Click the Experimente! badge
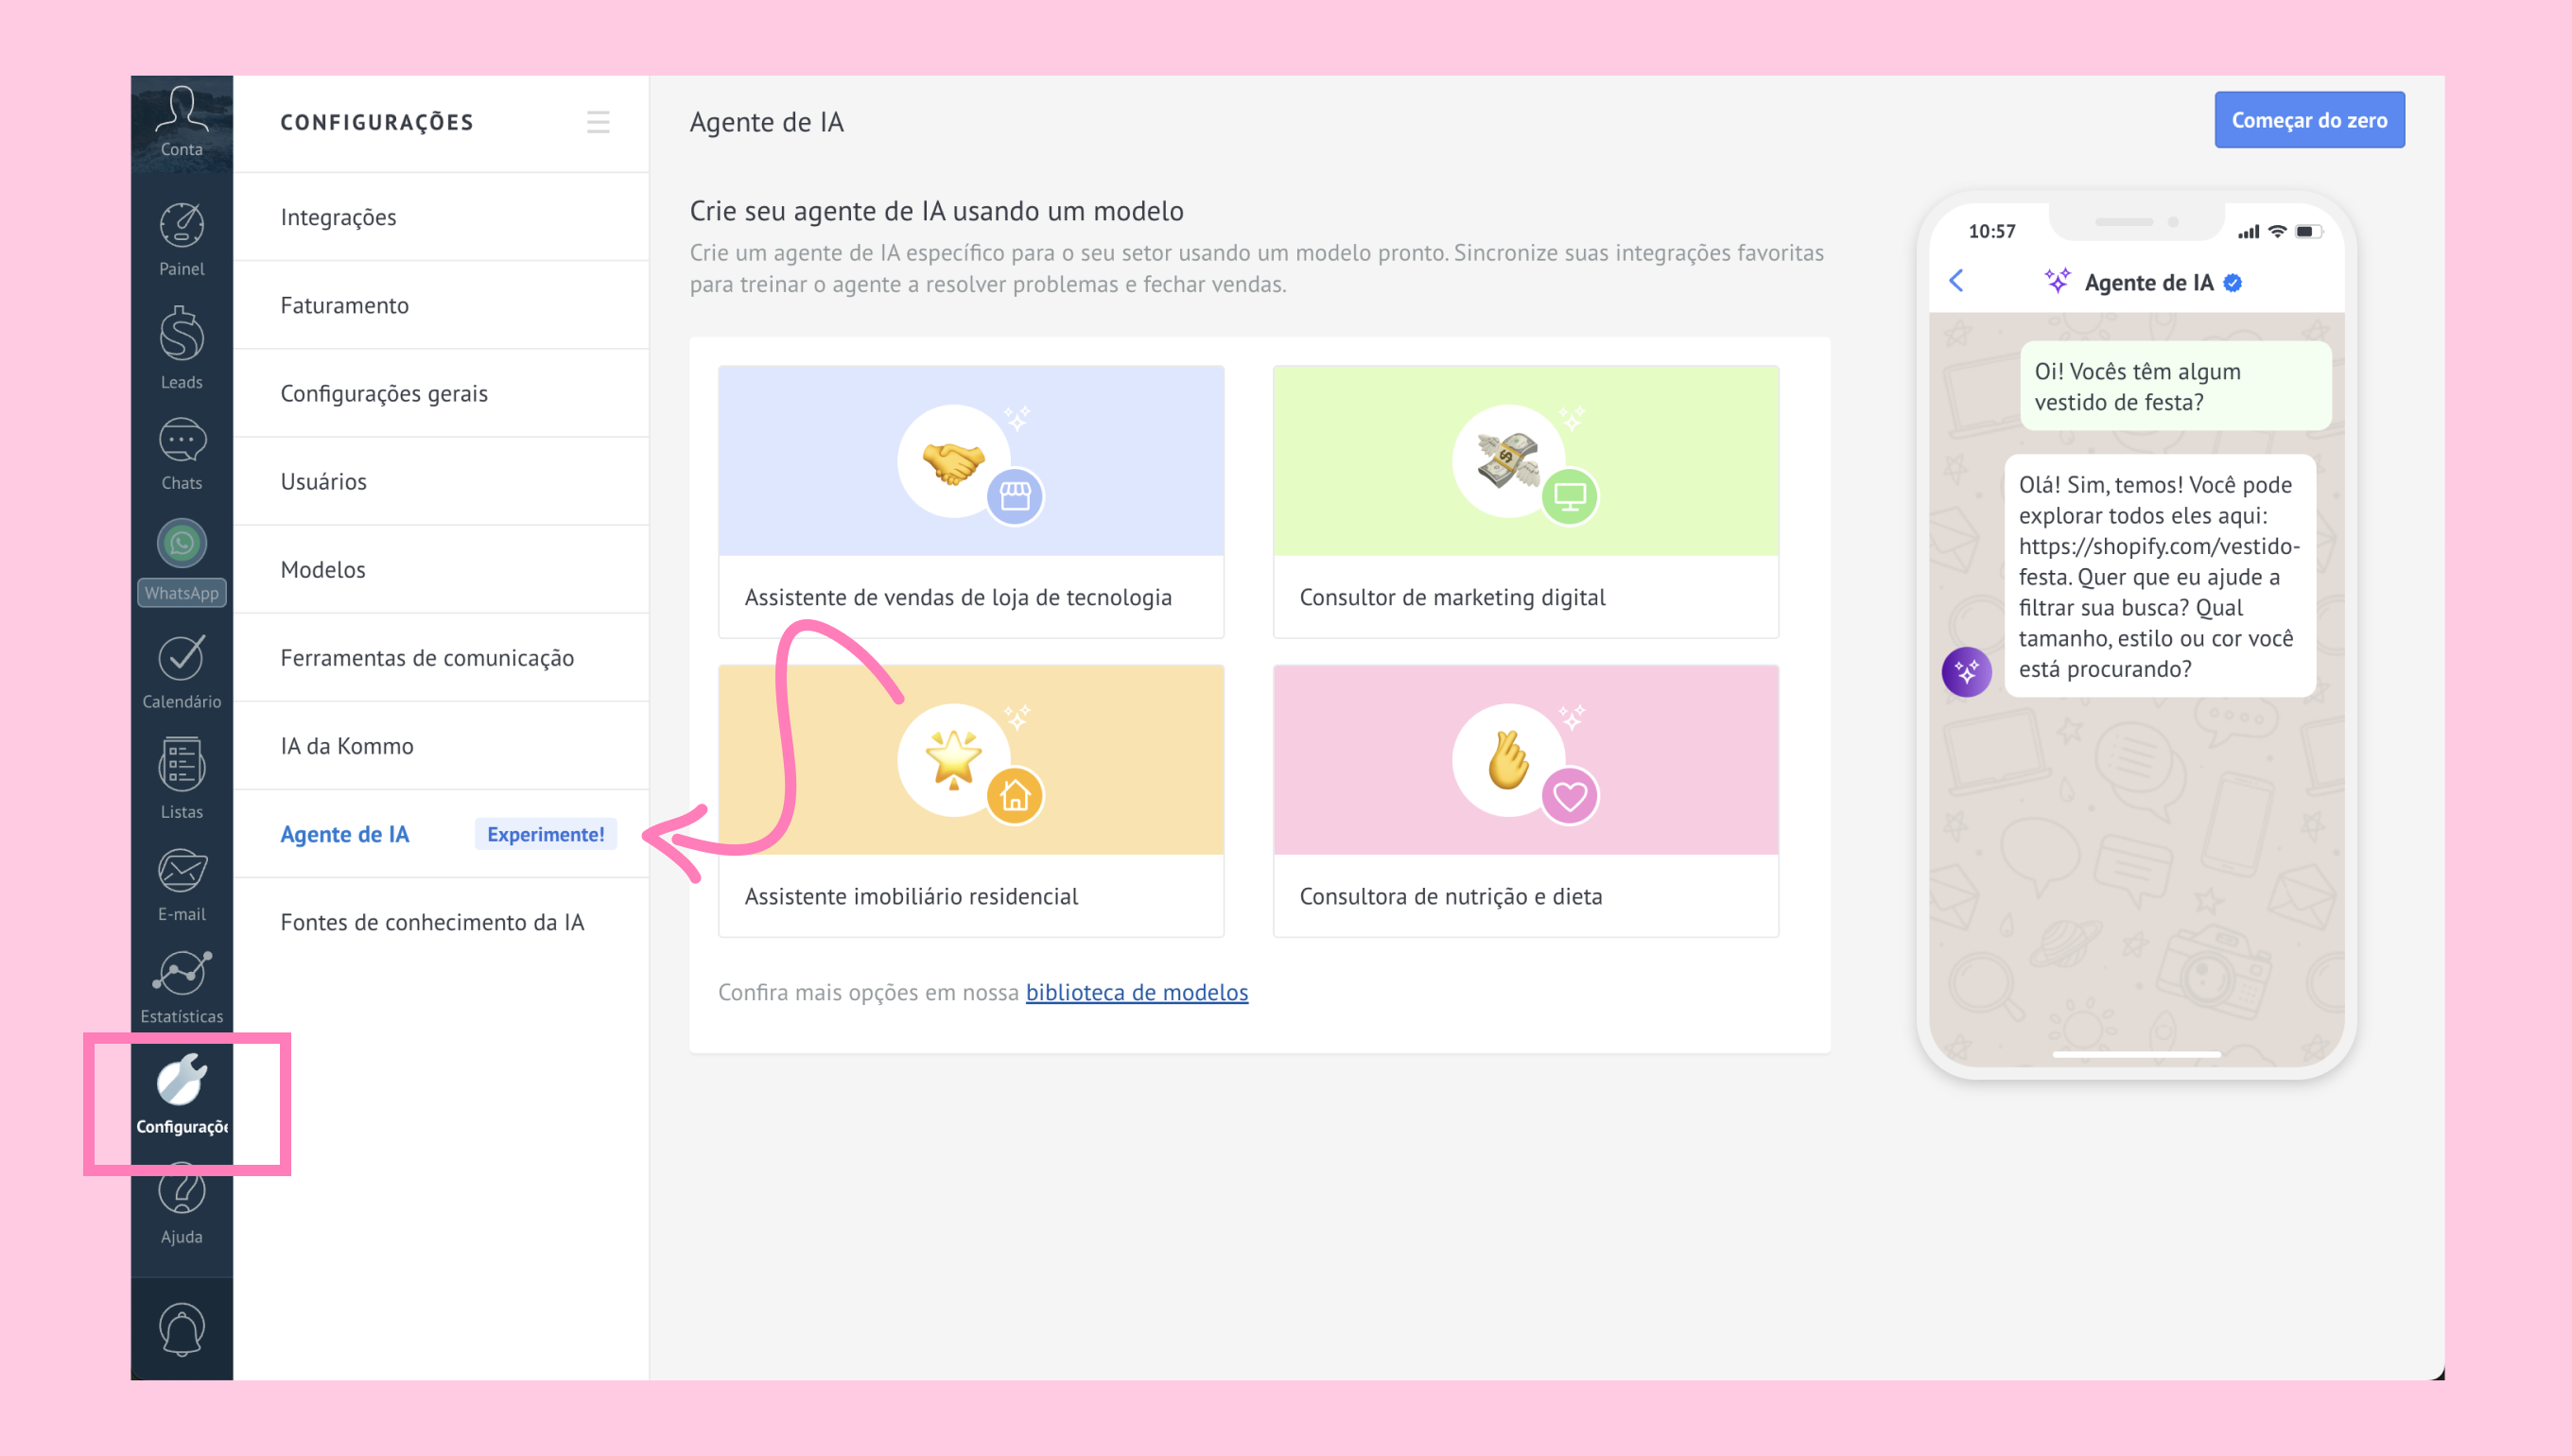 click(545, 834)
